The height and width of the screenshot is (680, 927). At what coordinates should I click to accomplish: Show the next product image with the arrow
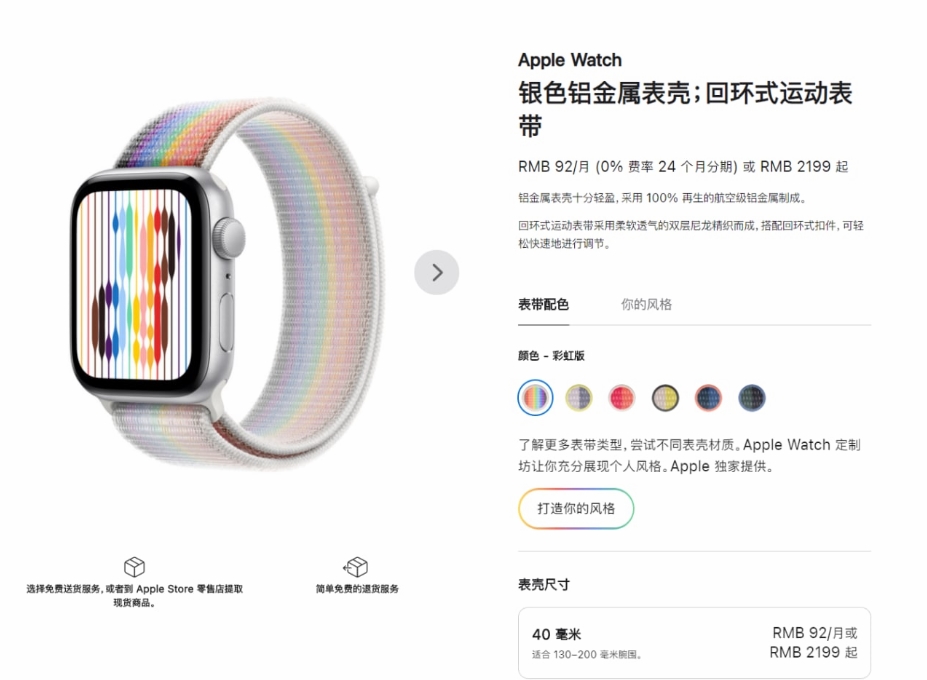pos(436,273)
